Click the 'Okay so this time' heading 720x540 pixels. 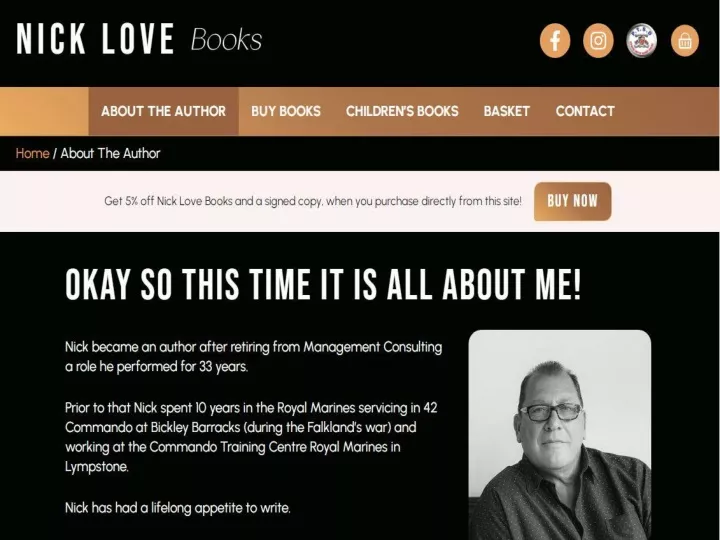(323, 284)
